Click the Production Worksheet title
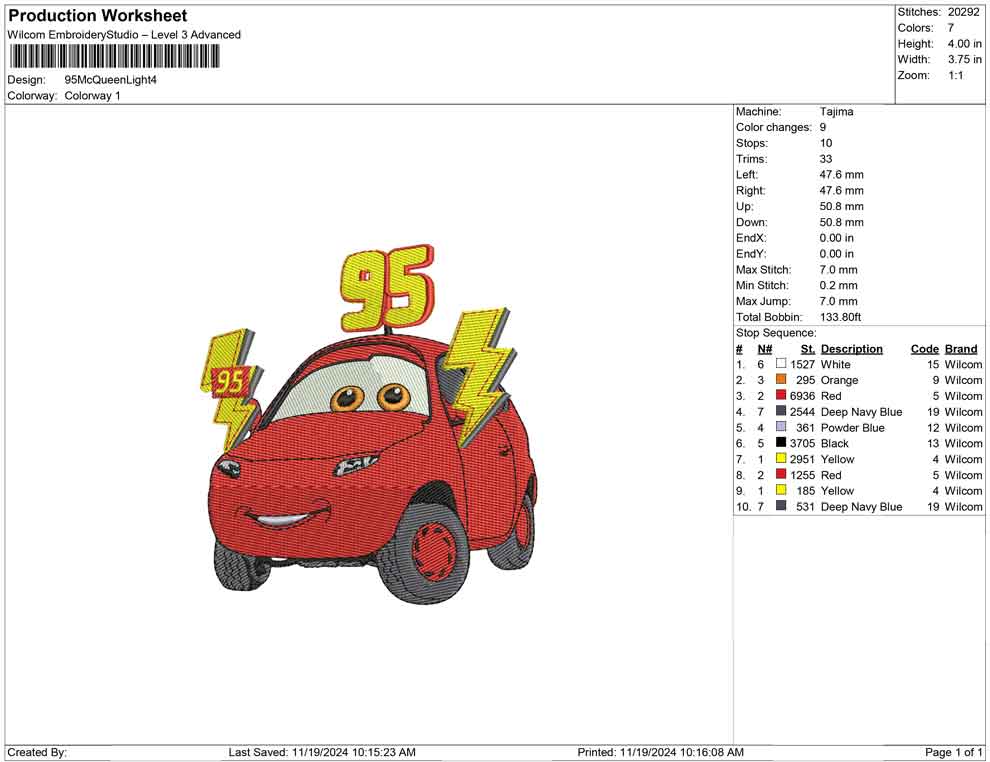The height and width of the screenshot is (762, 990). pos(97,16)
